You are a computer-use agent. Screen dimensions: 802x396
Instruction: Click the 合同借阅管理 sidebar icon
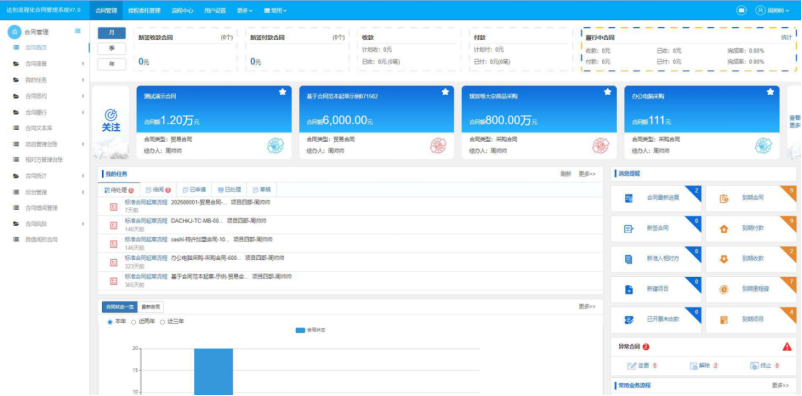point(16,208)
